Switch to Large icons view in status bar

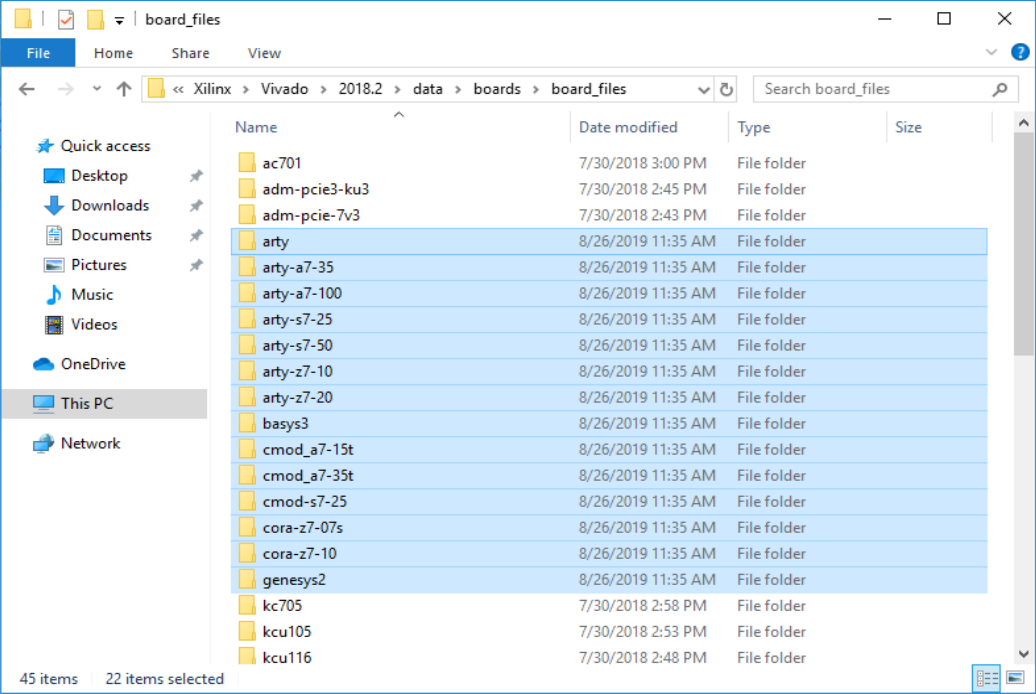pyautogui.click(x=1016, y=678)
